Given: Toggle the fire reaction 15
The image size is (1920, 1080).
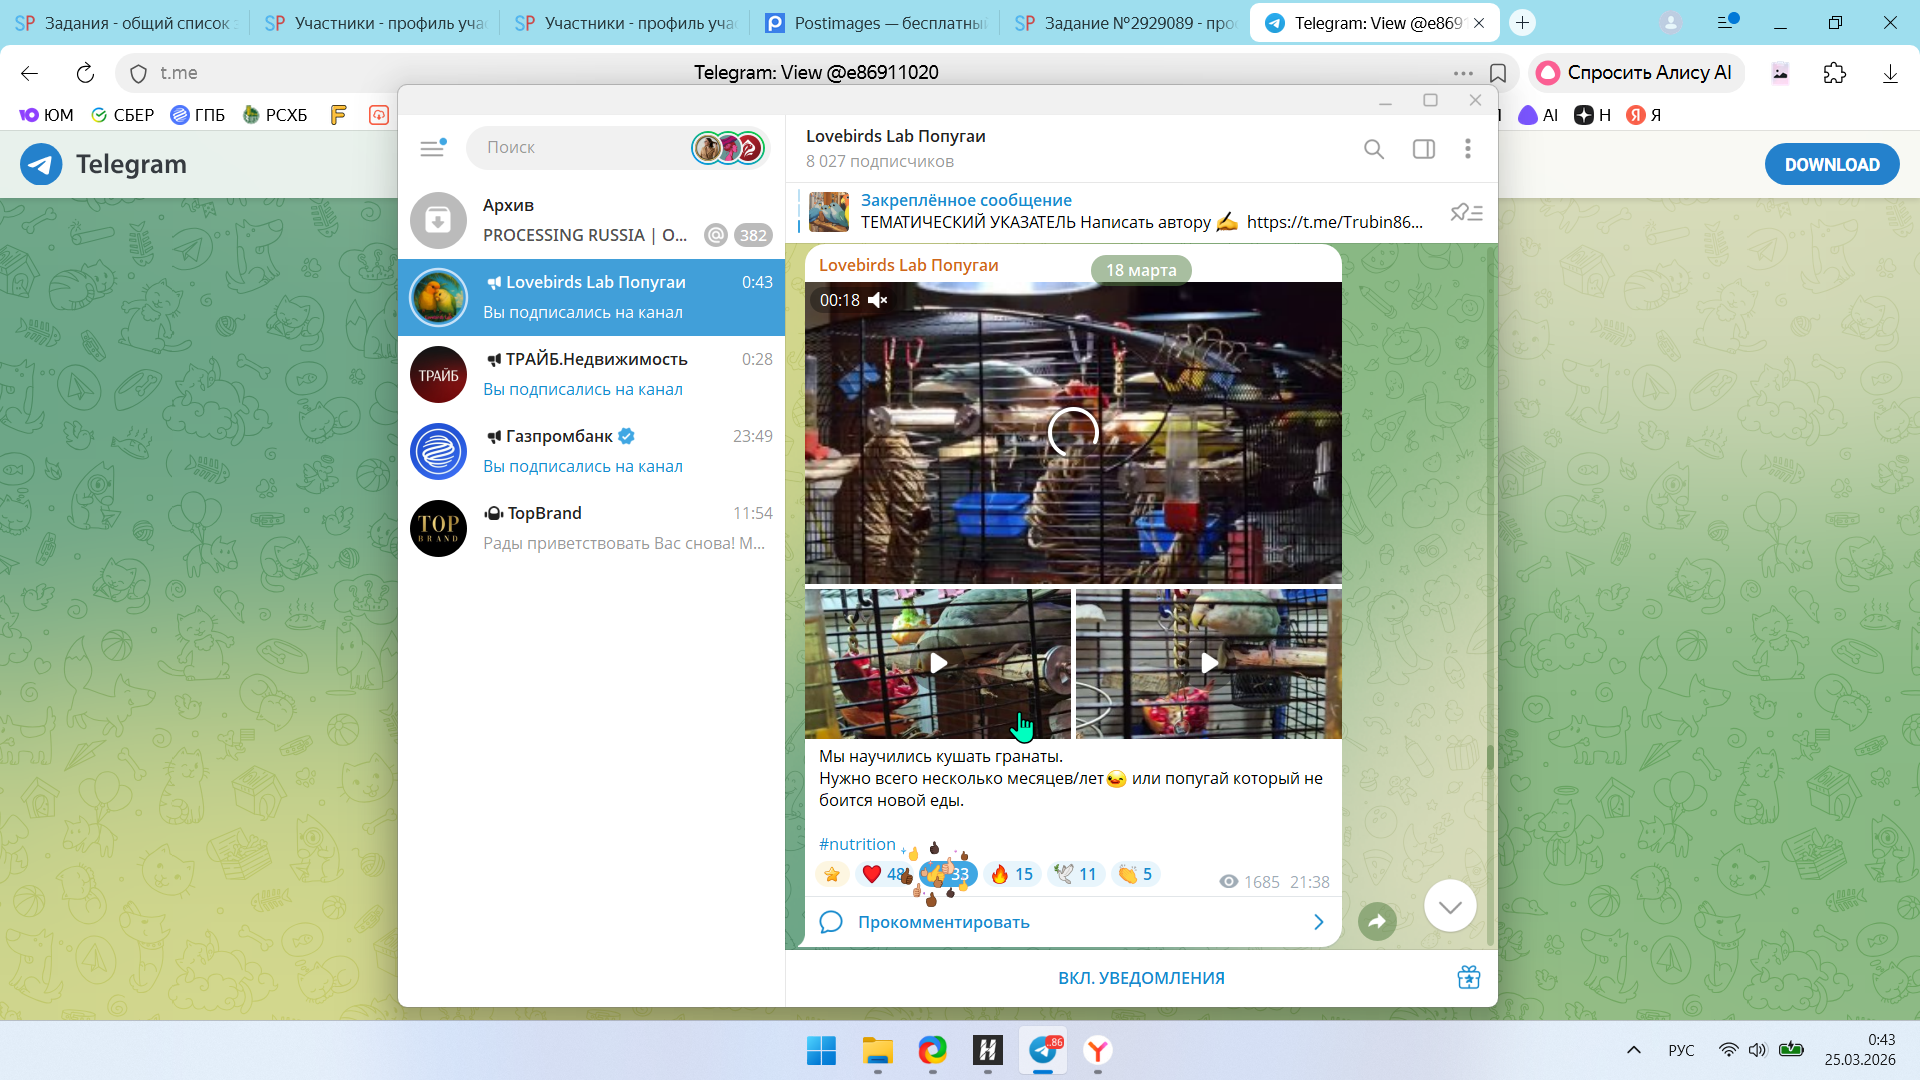Looking at the screenshot, I should [x=1011, y=874].
